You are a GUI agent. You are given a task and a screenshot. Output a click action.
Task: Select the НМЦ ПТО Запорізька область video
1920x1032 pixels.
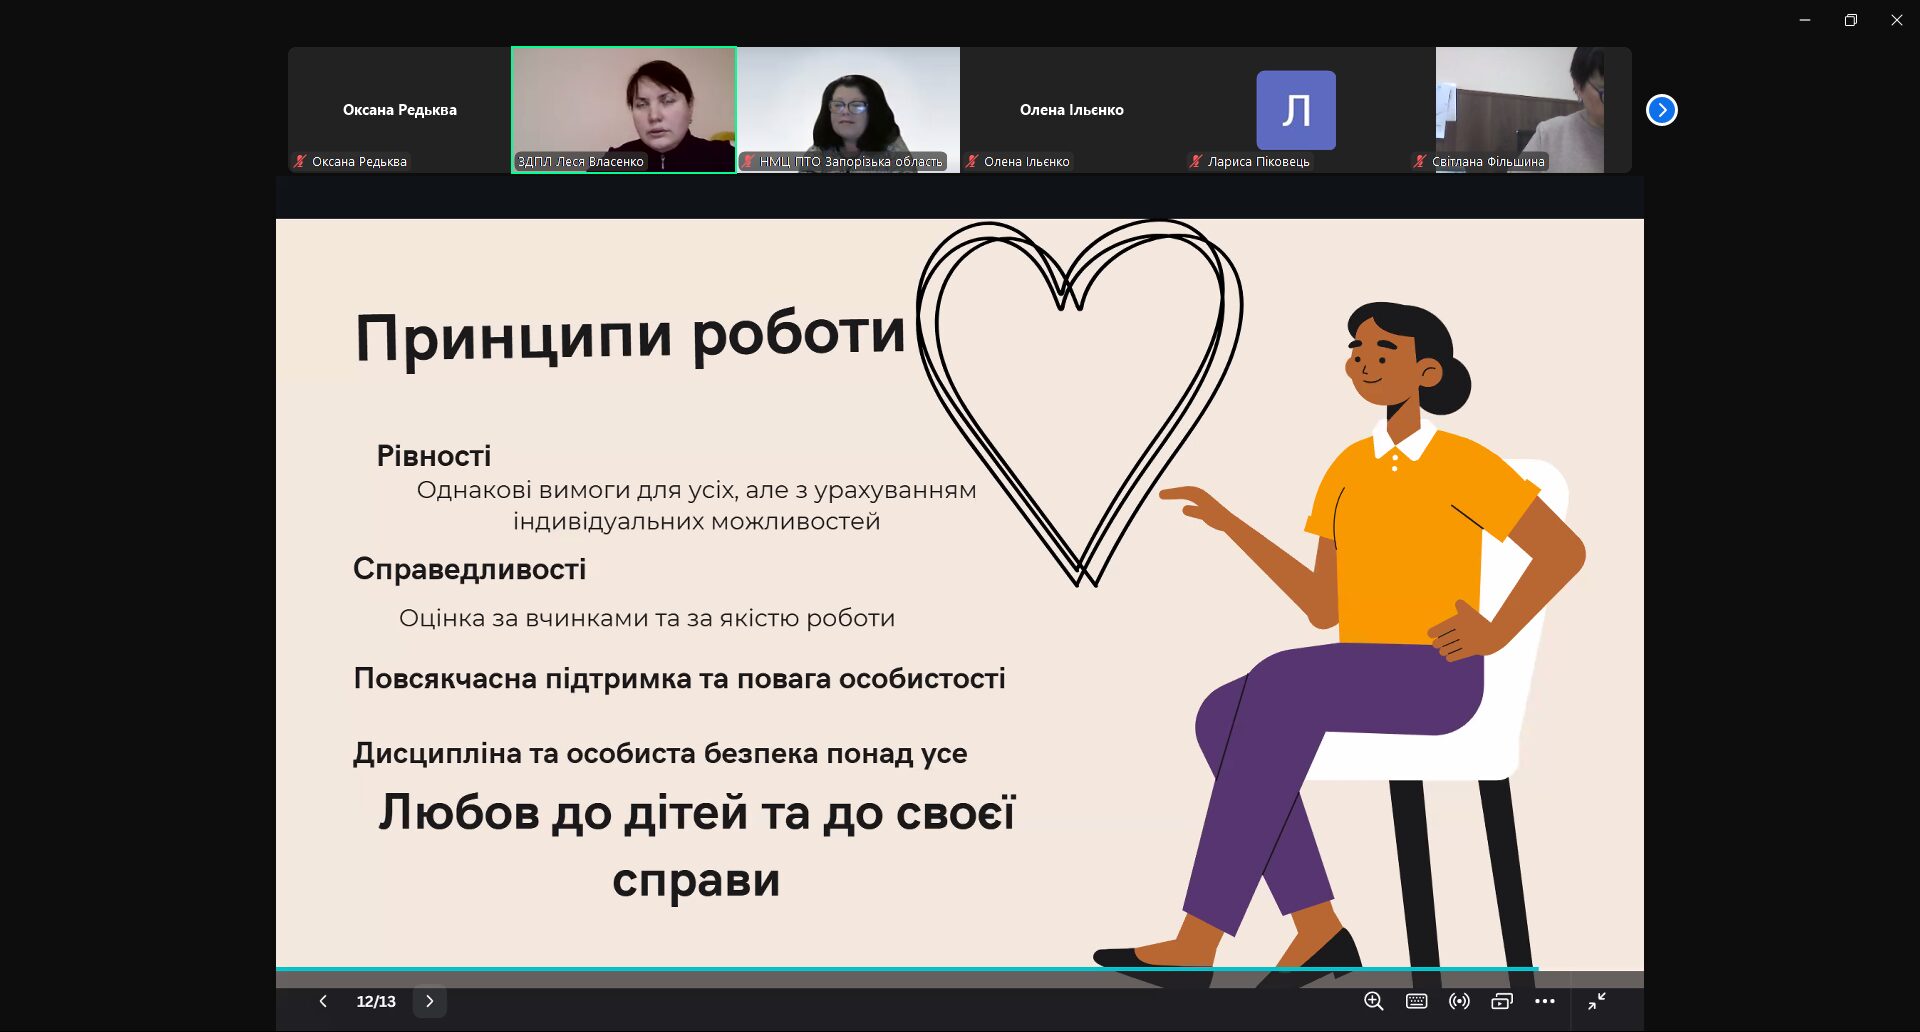tap(848, 110)
